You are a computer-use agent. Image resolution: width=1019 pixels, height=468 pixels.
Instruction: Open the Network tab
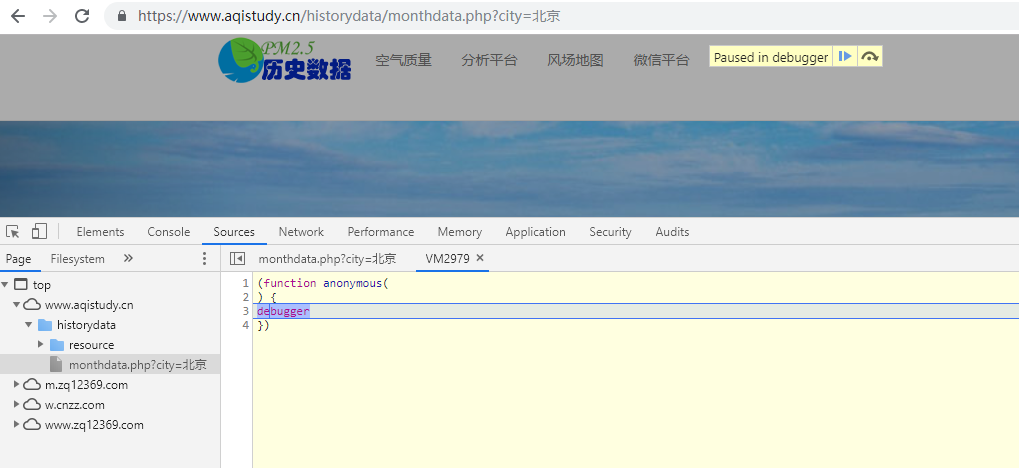point(301,232)
